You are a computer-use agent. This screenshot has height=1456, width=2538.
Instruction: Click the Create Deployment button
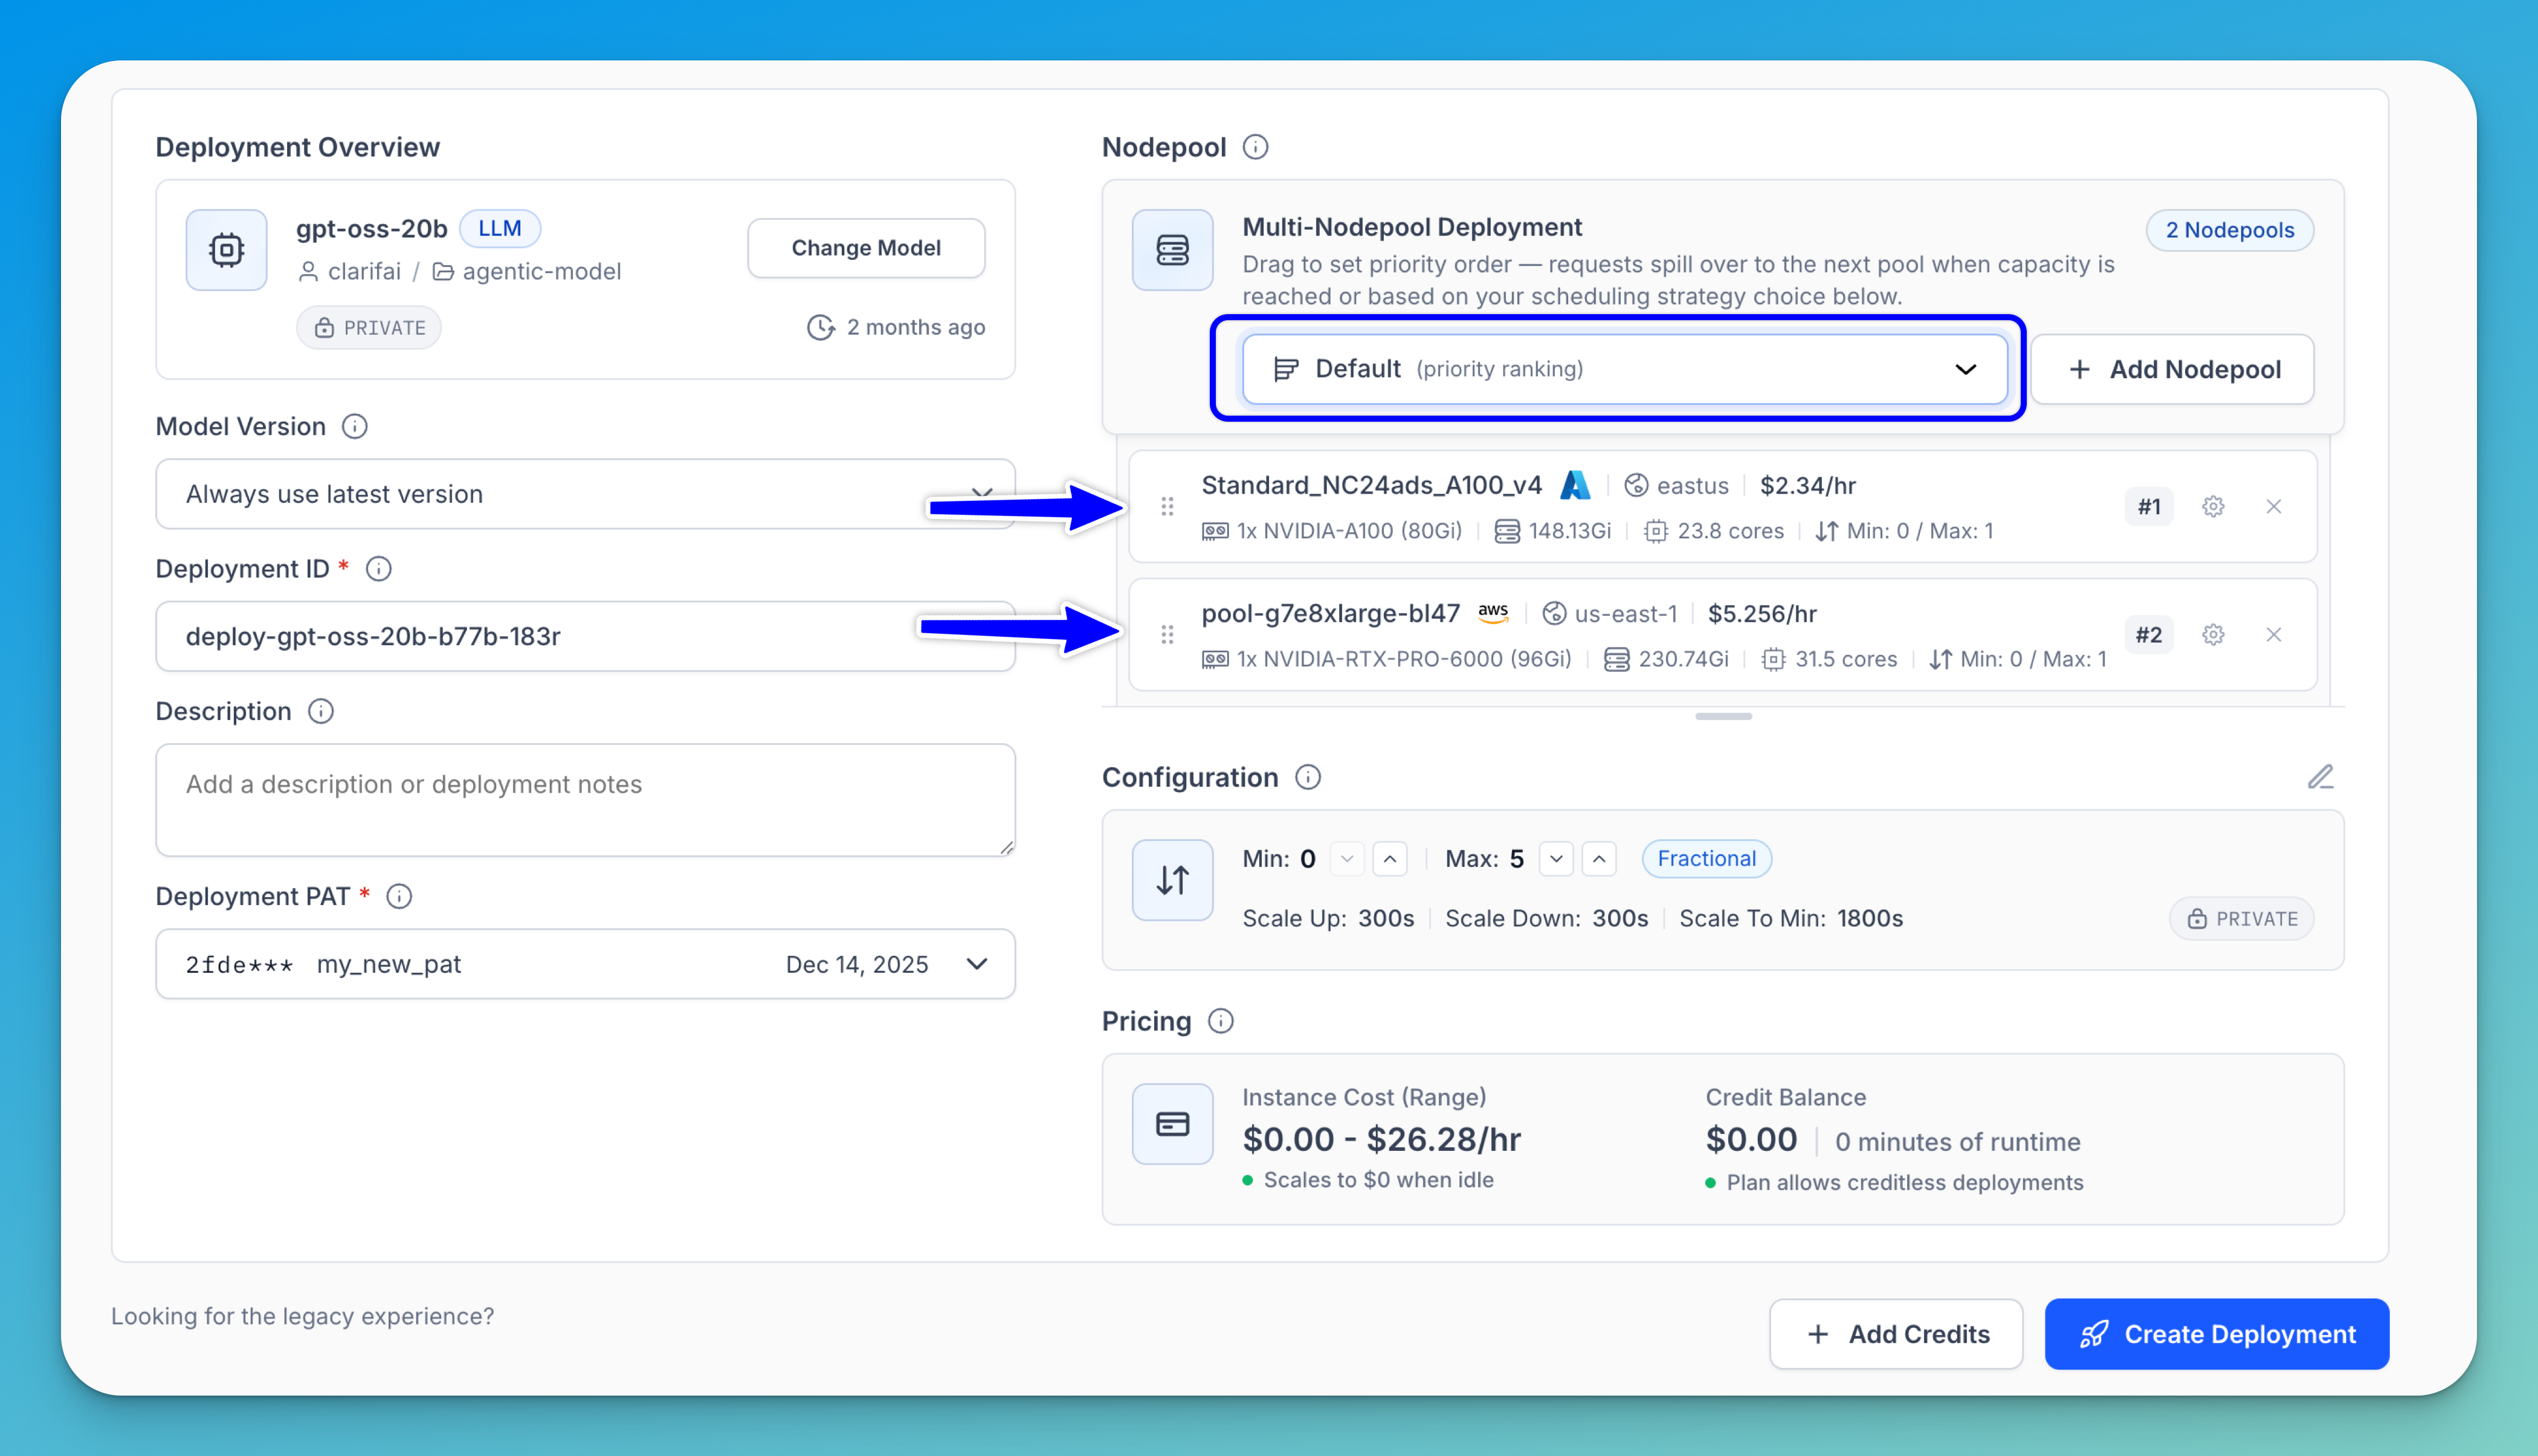click(x=2216, y=1334)
